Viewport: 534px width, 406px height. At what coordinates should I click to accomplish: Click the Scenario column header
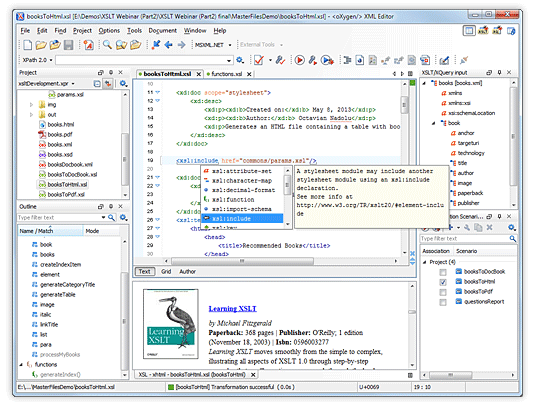pyautogui.click(x=466, y=251)
